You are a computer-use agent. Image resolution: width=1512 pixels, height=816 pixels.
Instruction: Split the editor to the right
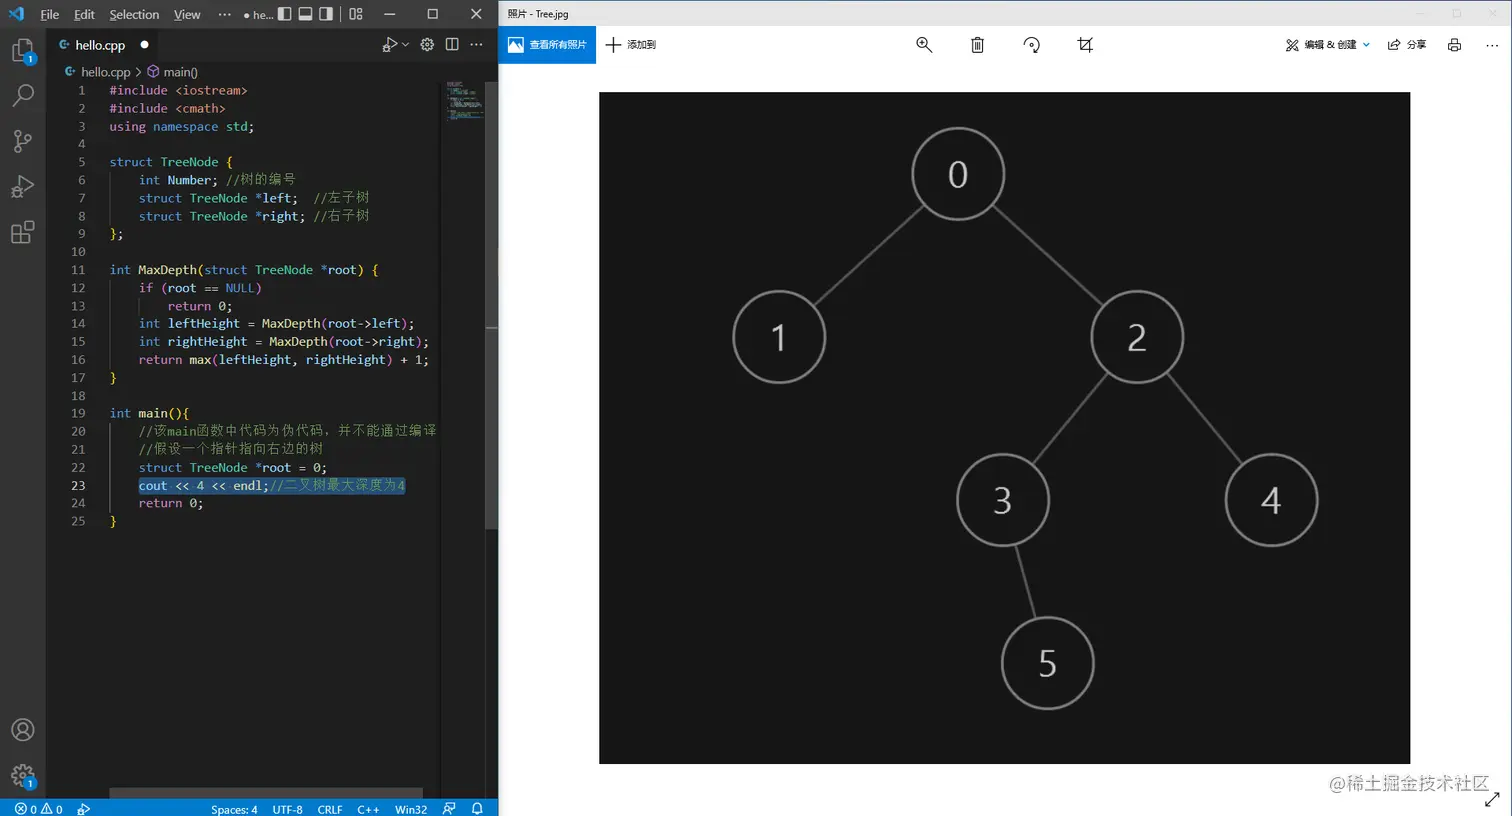click(452, 44)
